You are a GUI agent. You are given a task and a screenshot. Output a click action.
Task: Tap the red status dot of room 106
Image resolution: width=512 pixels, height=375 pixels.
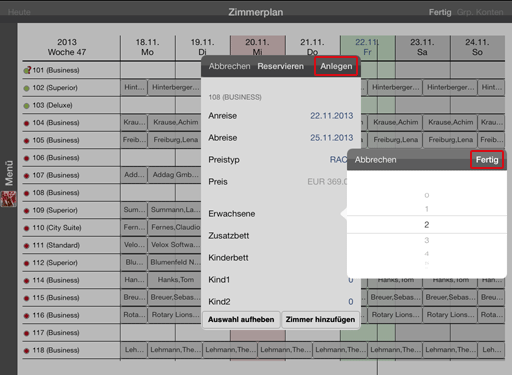tap(26, 158)
